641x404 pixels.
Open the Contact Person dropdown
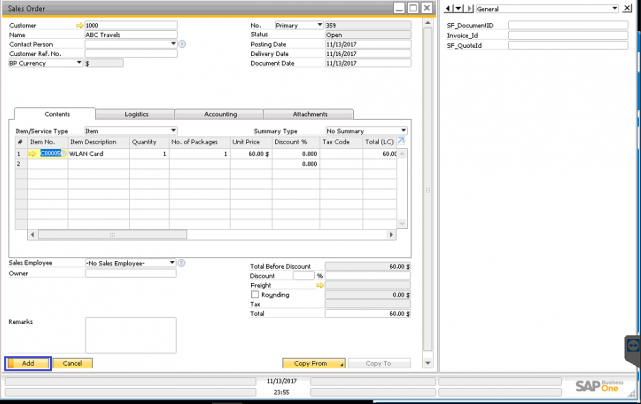click(x=173, y=44)
